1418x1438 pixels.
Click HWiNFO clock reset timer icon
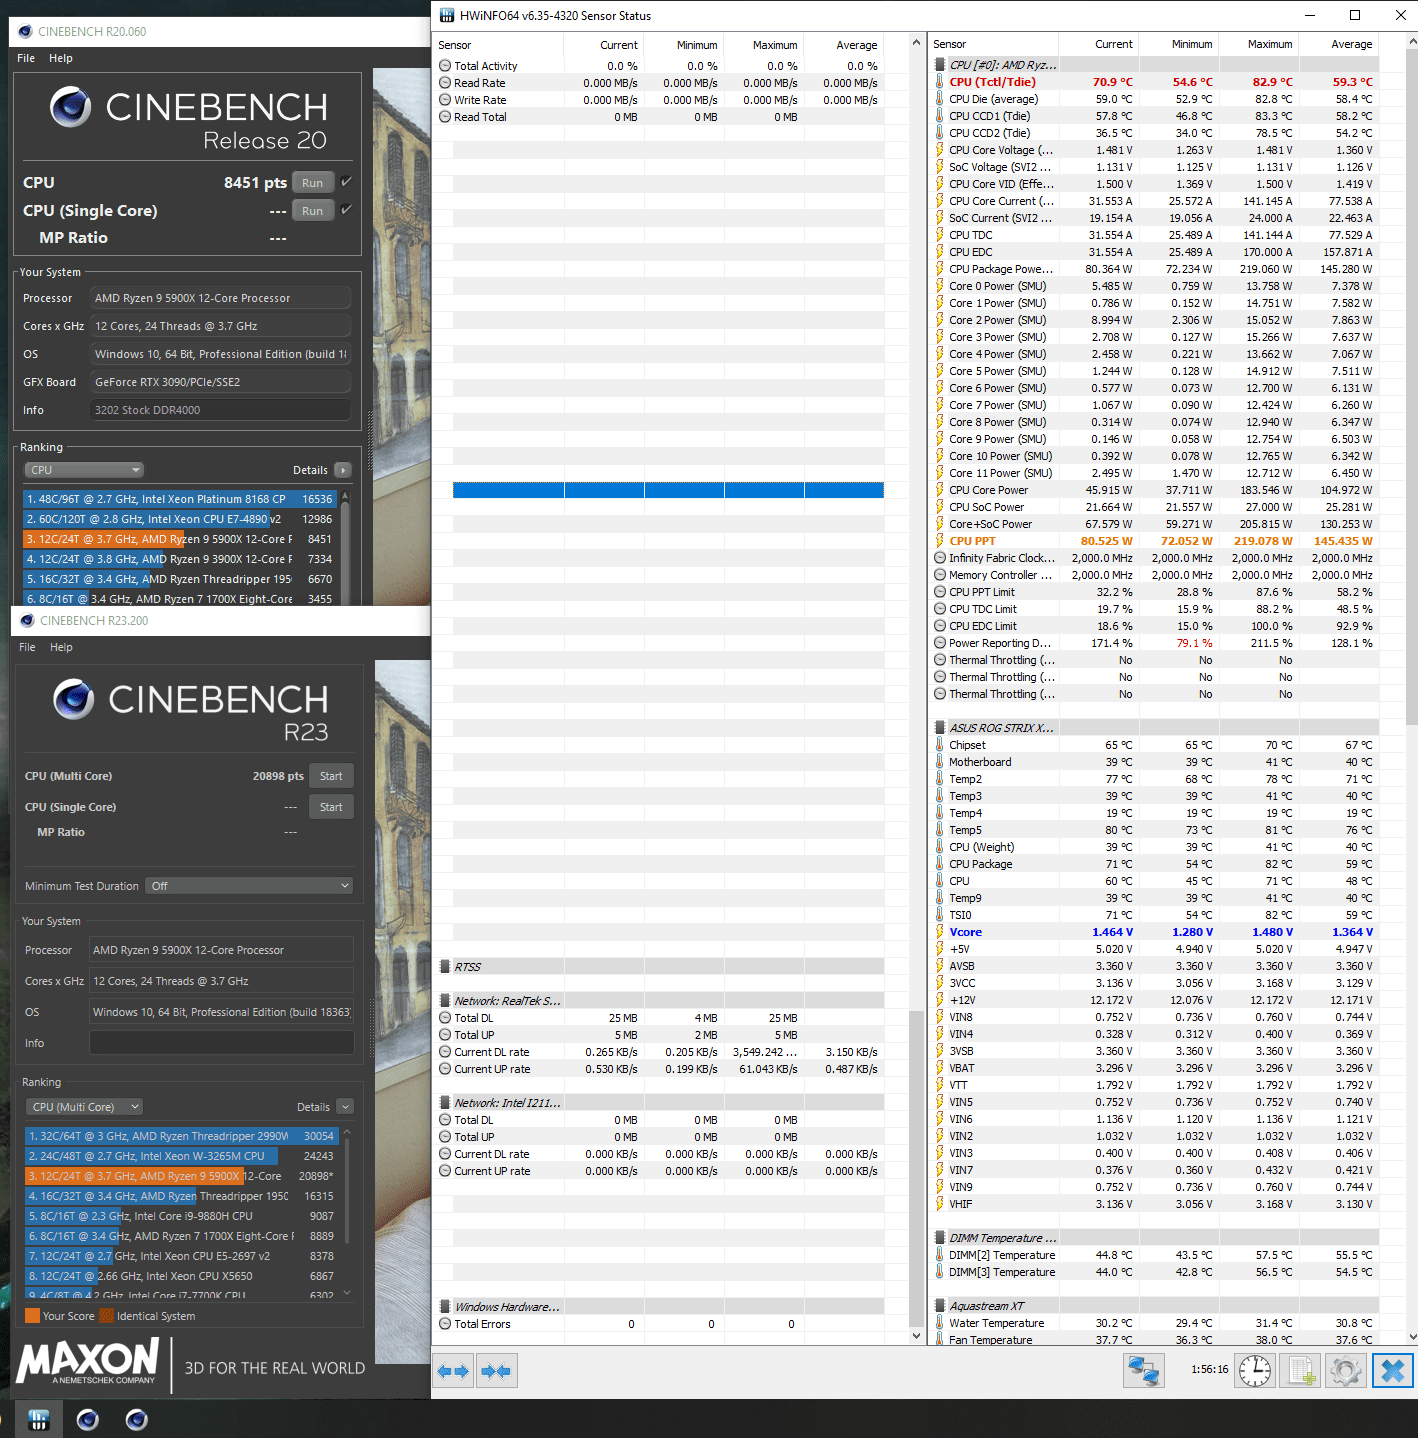click(x=1255, y=1370)
